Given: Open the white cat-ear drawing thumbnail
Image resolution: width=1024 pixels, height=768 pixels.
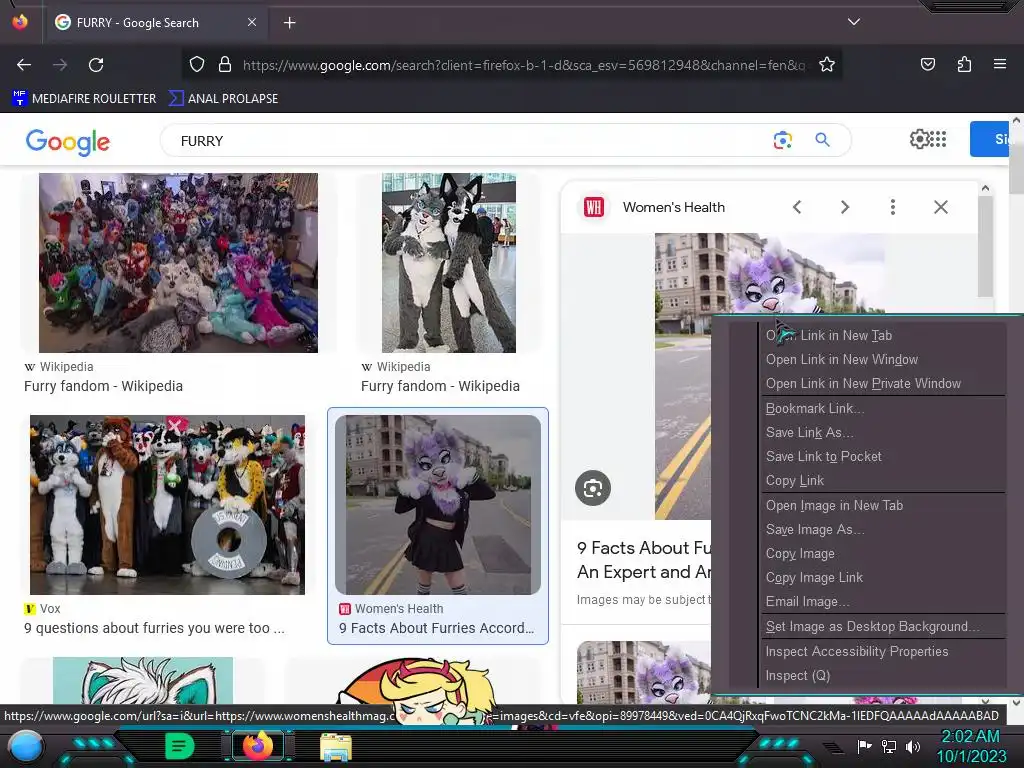Looking at the screenshot, I should click(142, 680).
